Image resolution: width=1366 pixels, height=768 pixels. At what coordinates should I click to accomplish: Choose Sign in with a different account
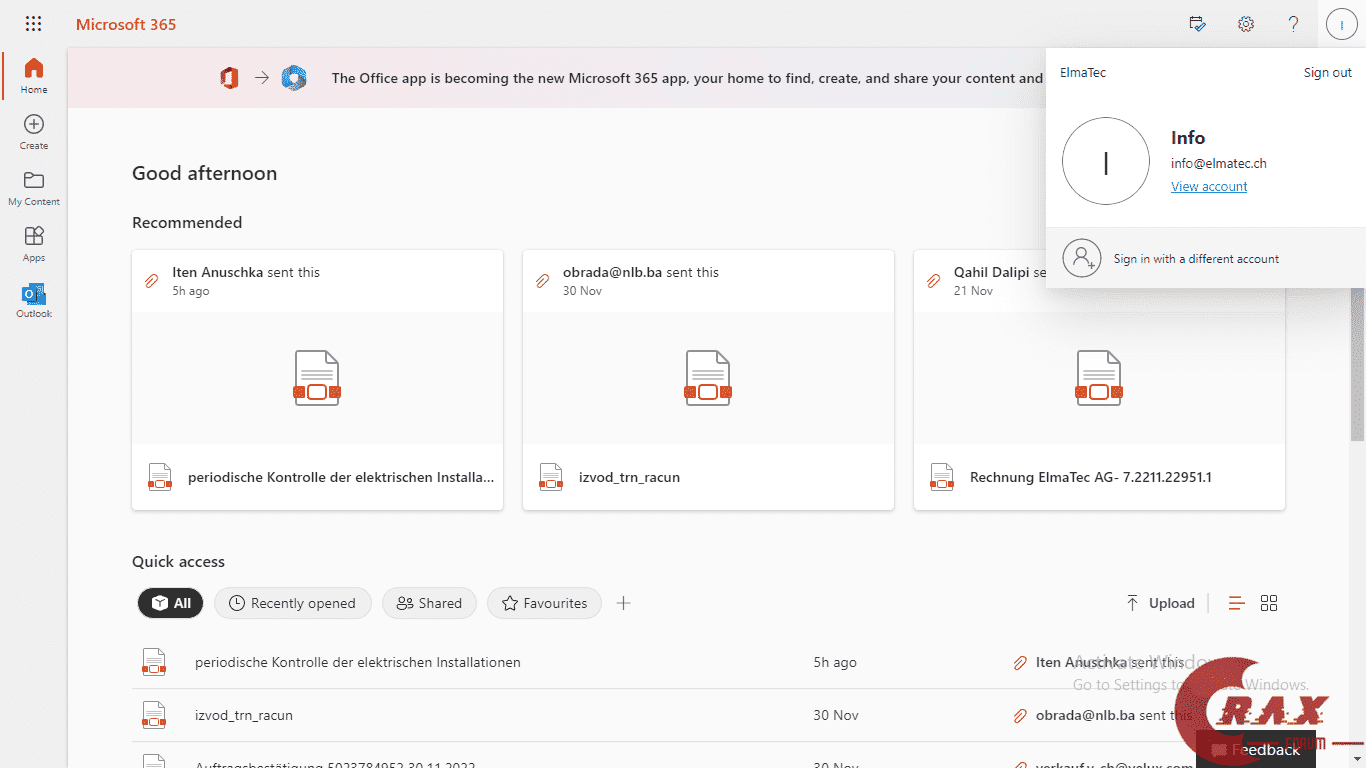coord(1196,258)
